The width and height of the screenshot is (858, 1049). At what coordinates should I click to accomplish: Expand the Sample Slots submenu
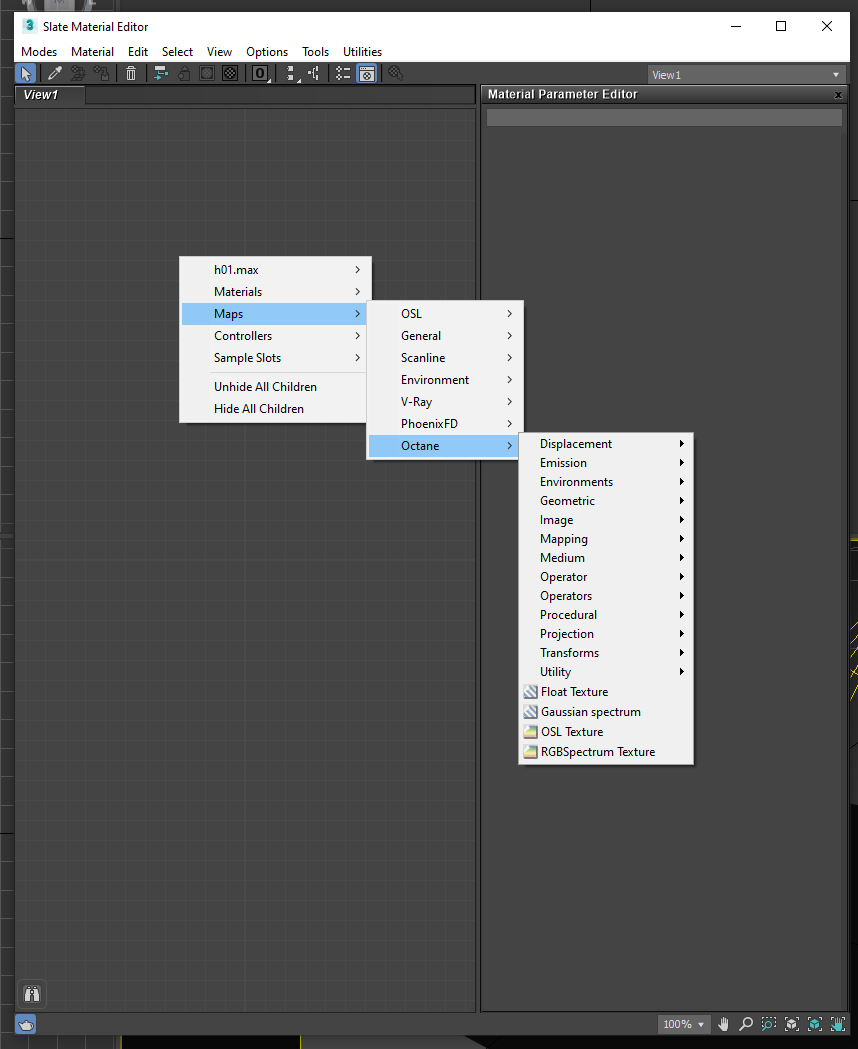275,358
